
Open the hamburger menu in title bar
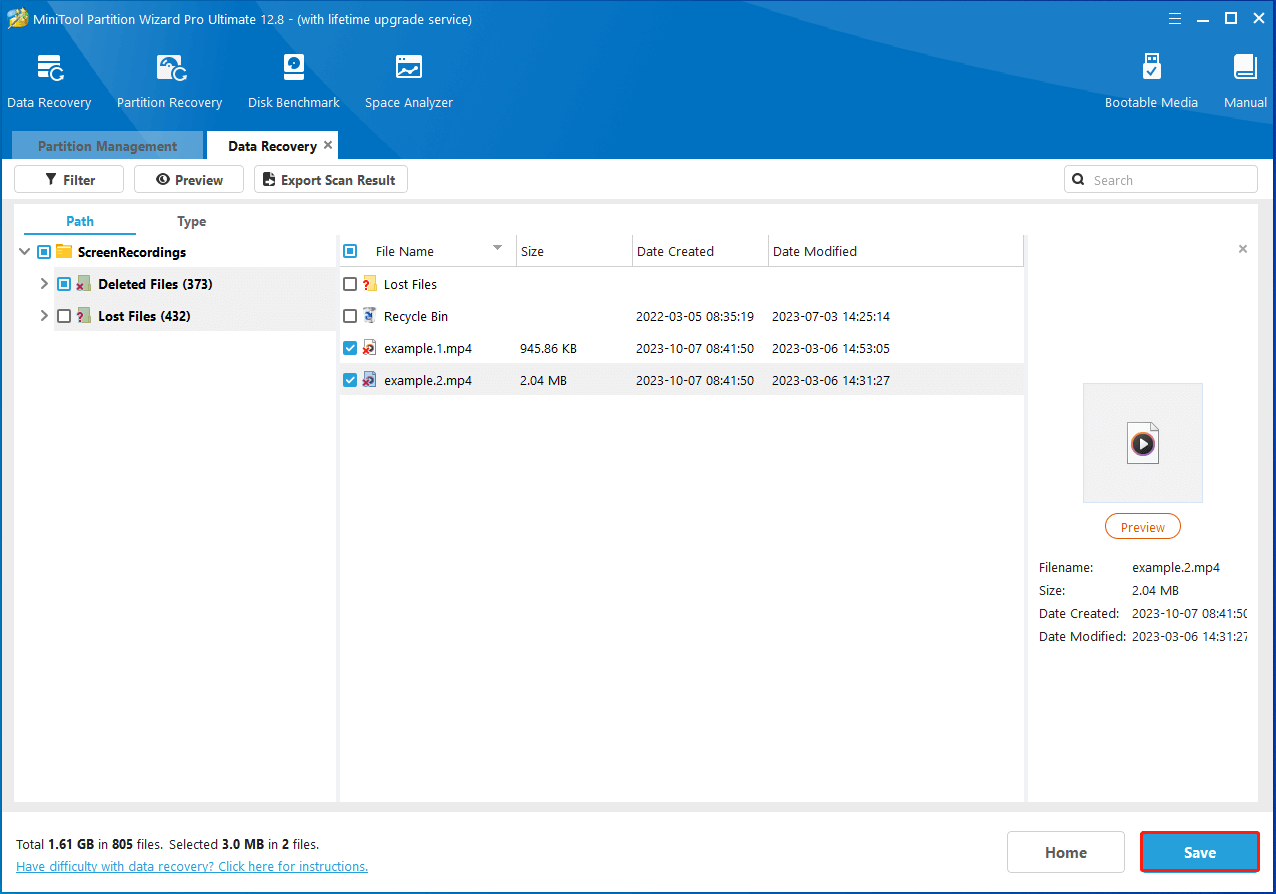point(1175,18)
